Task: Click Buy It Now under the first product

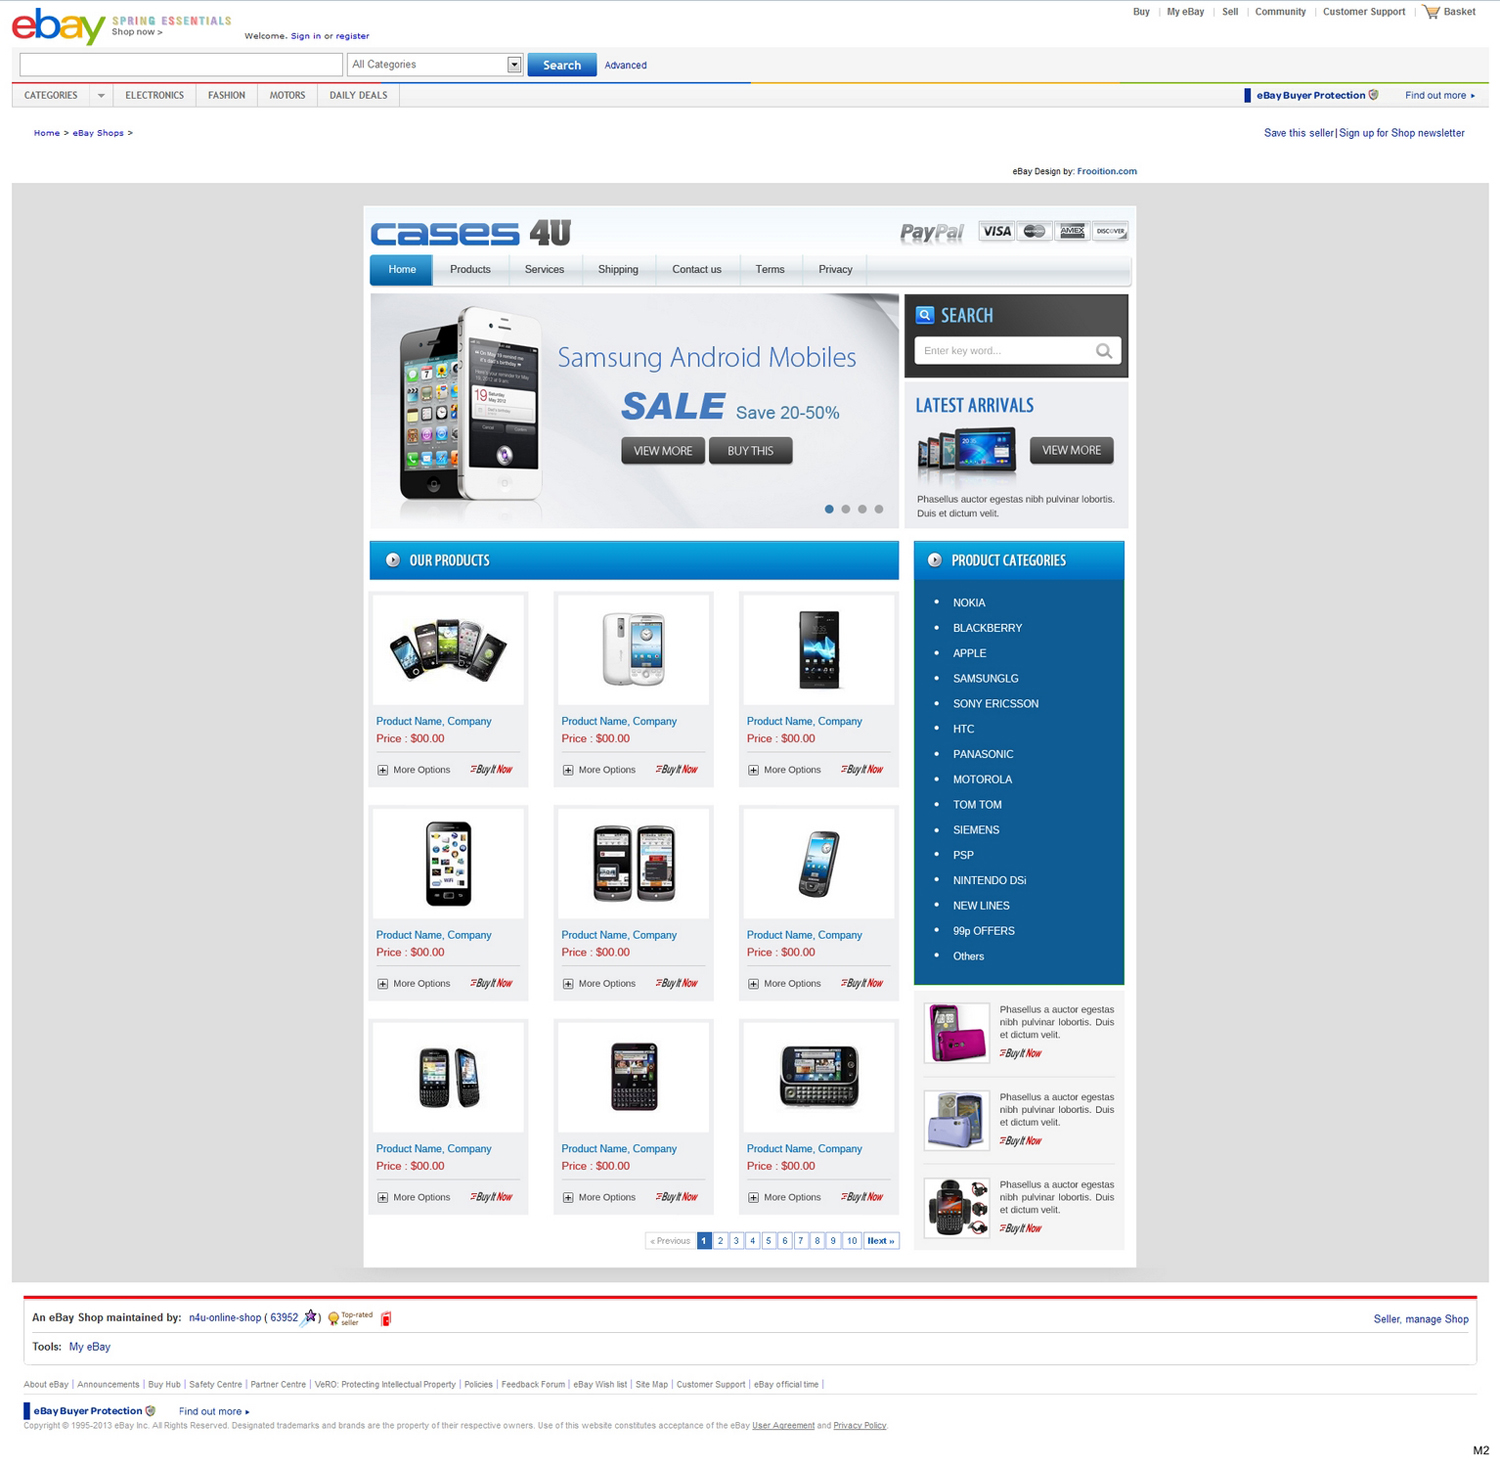Action: (492, 770)
